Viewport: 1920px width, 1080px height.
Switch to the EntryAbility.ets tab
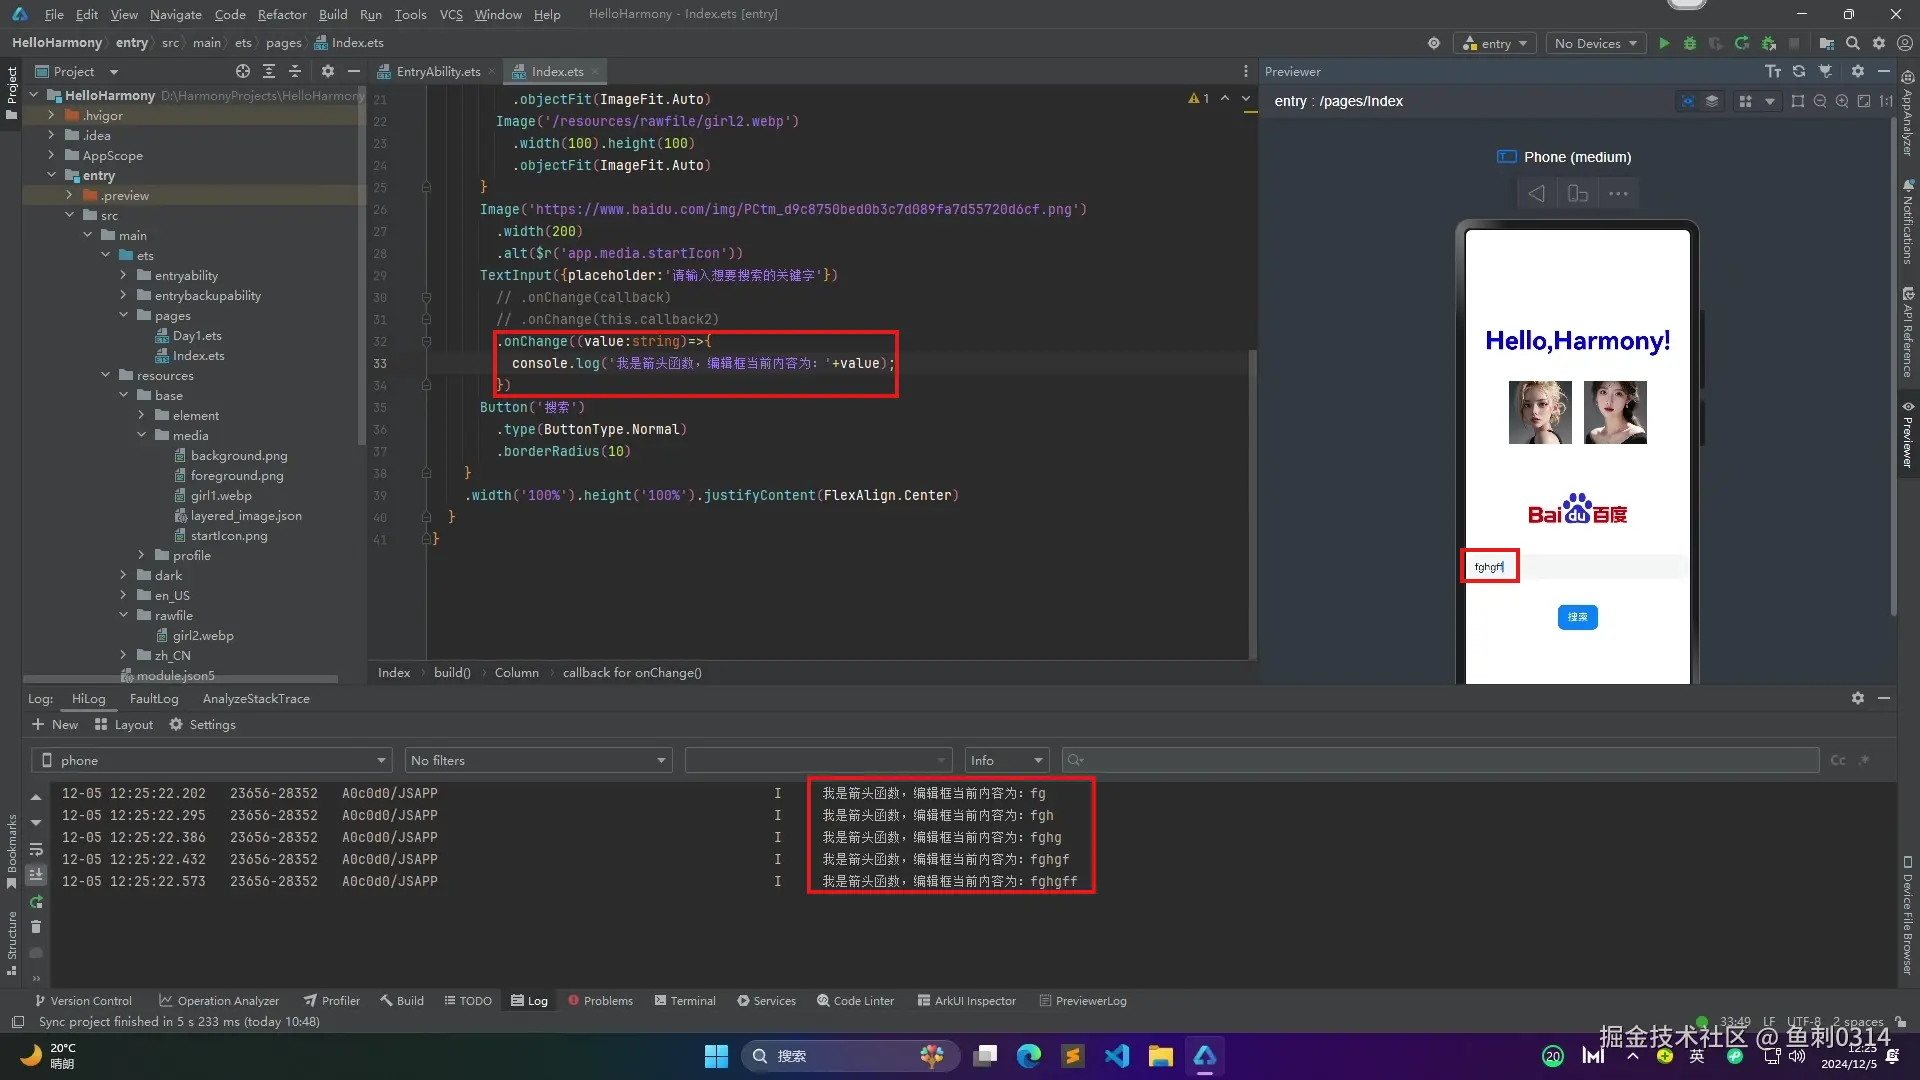point(437,71)
